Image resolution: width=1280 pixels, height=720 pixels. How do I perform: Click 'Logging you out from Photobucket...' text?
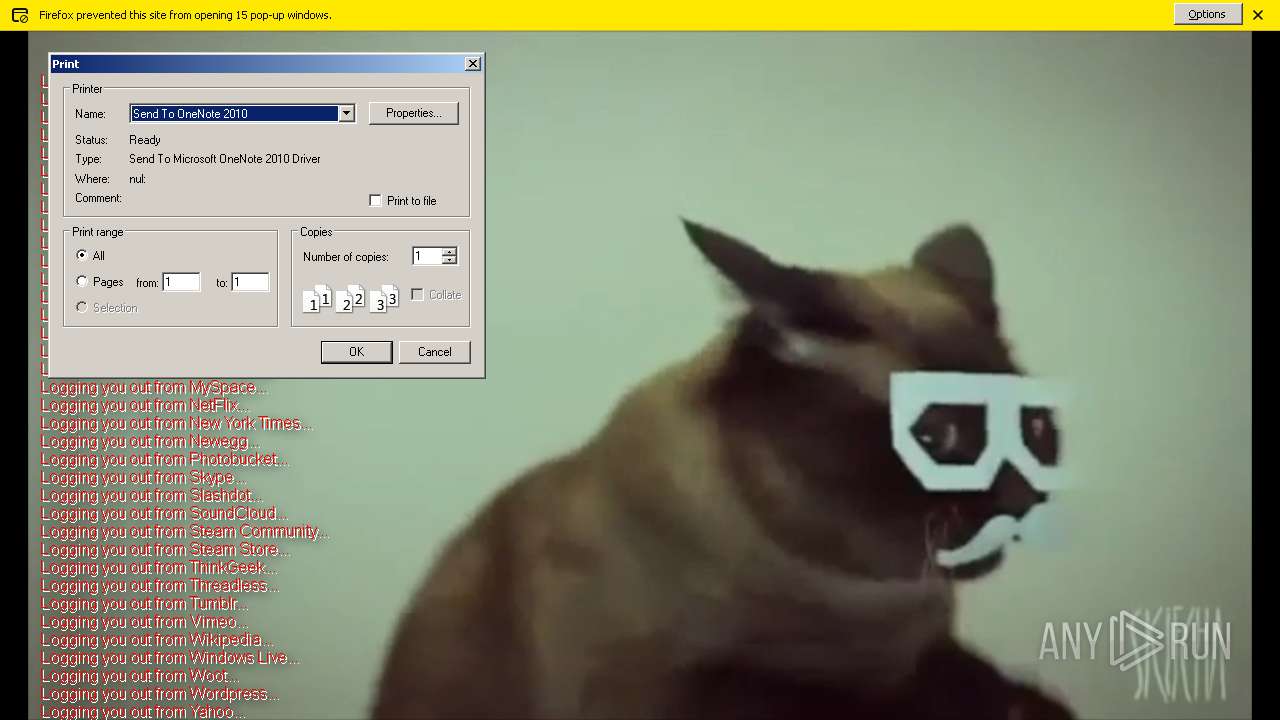[165, 459]
